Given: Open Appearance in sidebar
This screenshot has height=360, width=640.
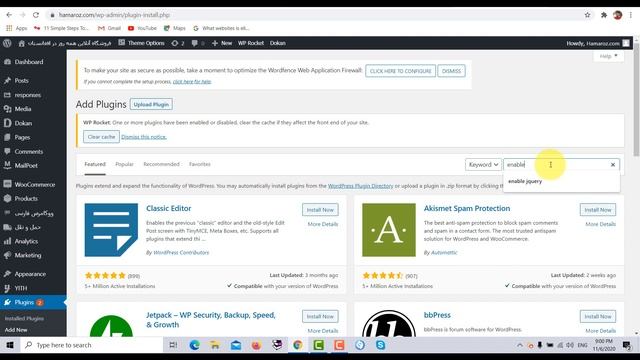Looking at the screenshot, I should [x=30, y=274].
